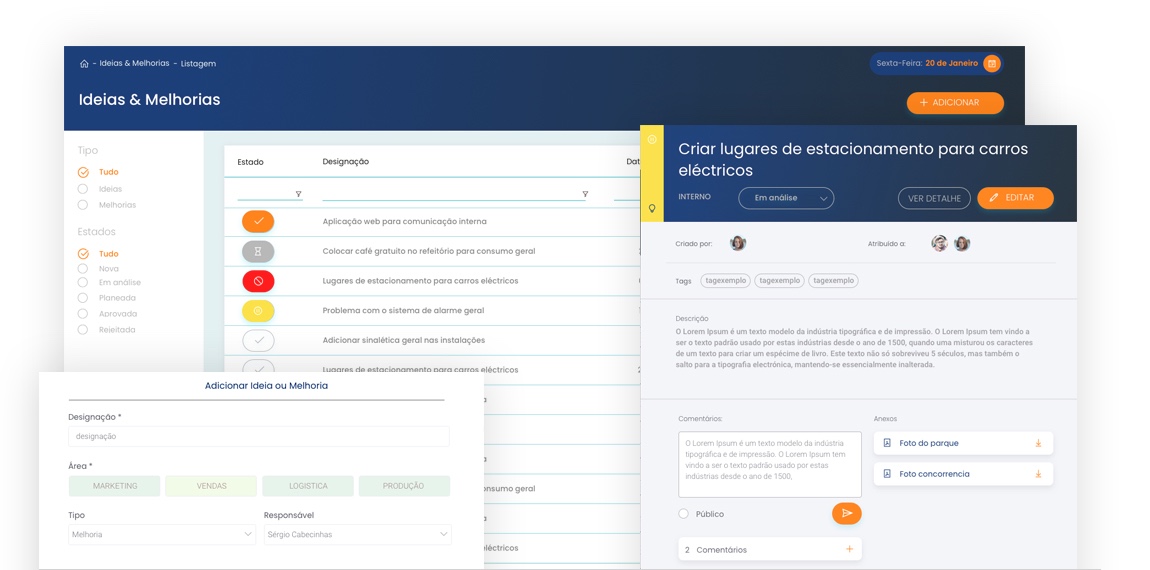Select Nova state filter
This screenshot has width=1150, height=570.
click(x=83, y=268)
